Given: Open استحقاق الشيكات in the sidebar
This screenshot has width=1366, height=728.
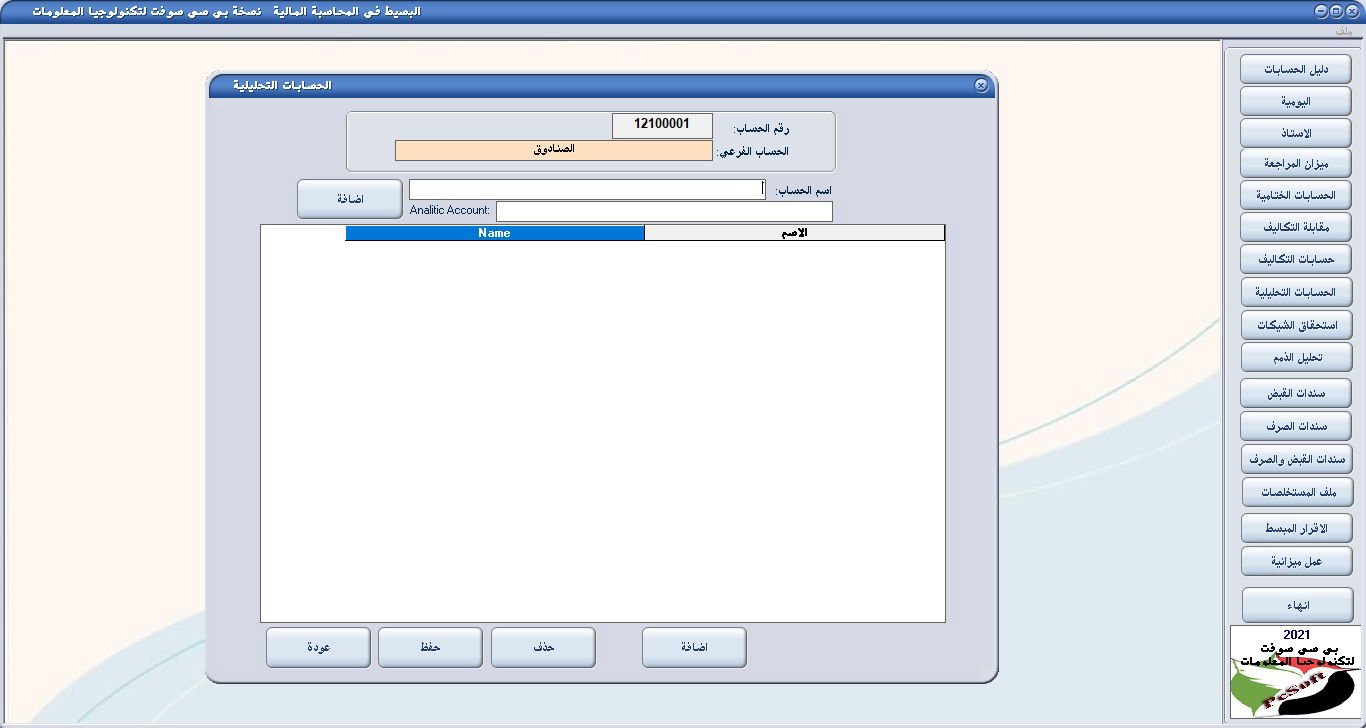Looking at the screenshot, I should click(1296, 325).
